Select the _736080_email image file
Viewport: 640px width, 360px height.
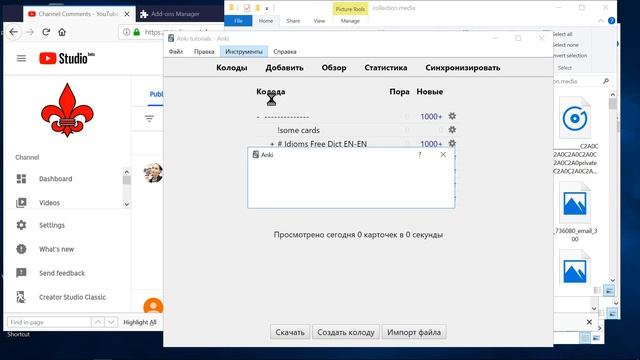point(575,212)
